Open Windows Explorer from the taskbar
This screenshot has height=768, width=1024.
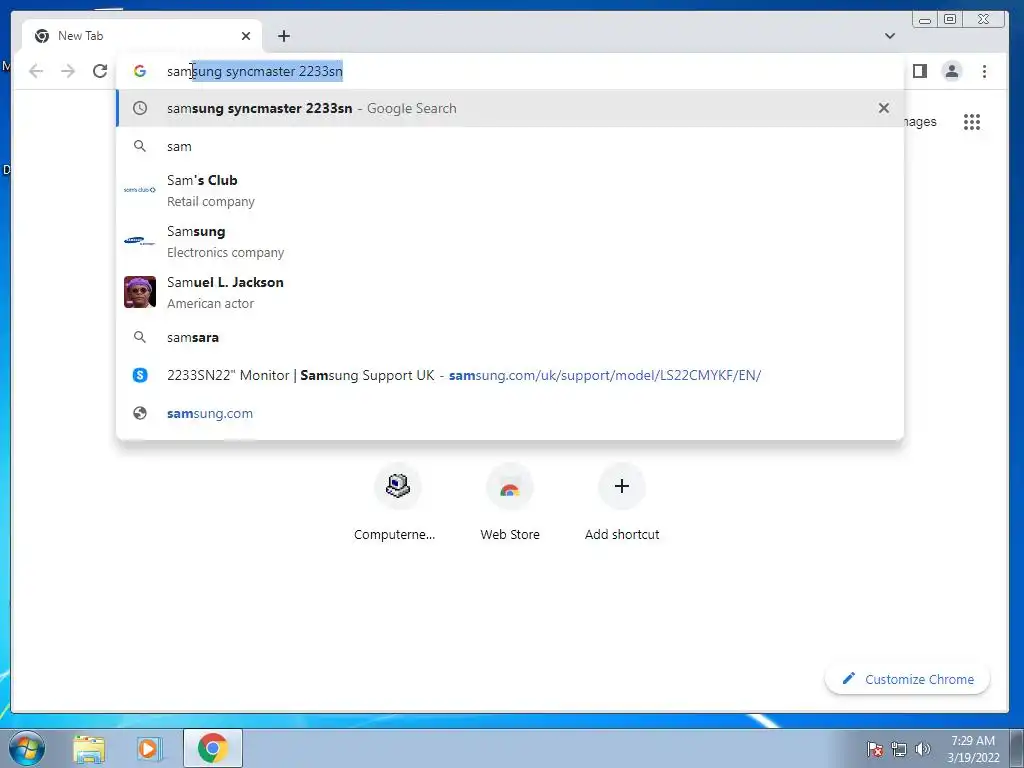click(89, 748)
